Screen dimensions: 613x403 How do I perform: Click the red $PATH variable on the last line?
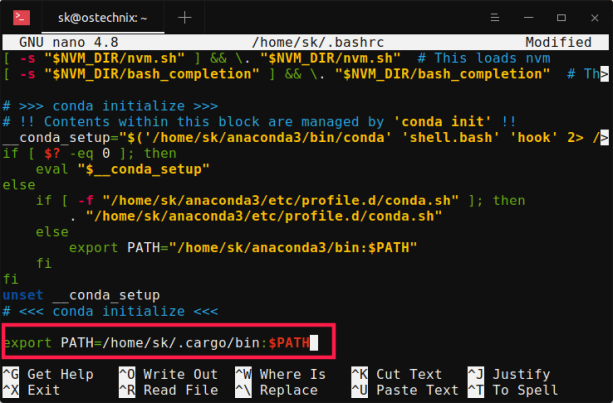289,343
